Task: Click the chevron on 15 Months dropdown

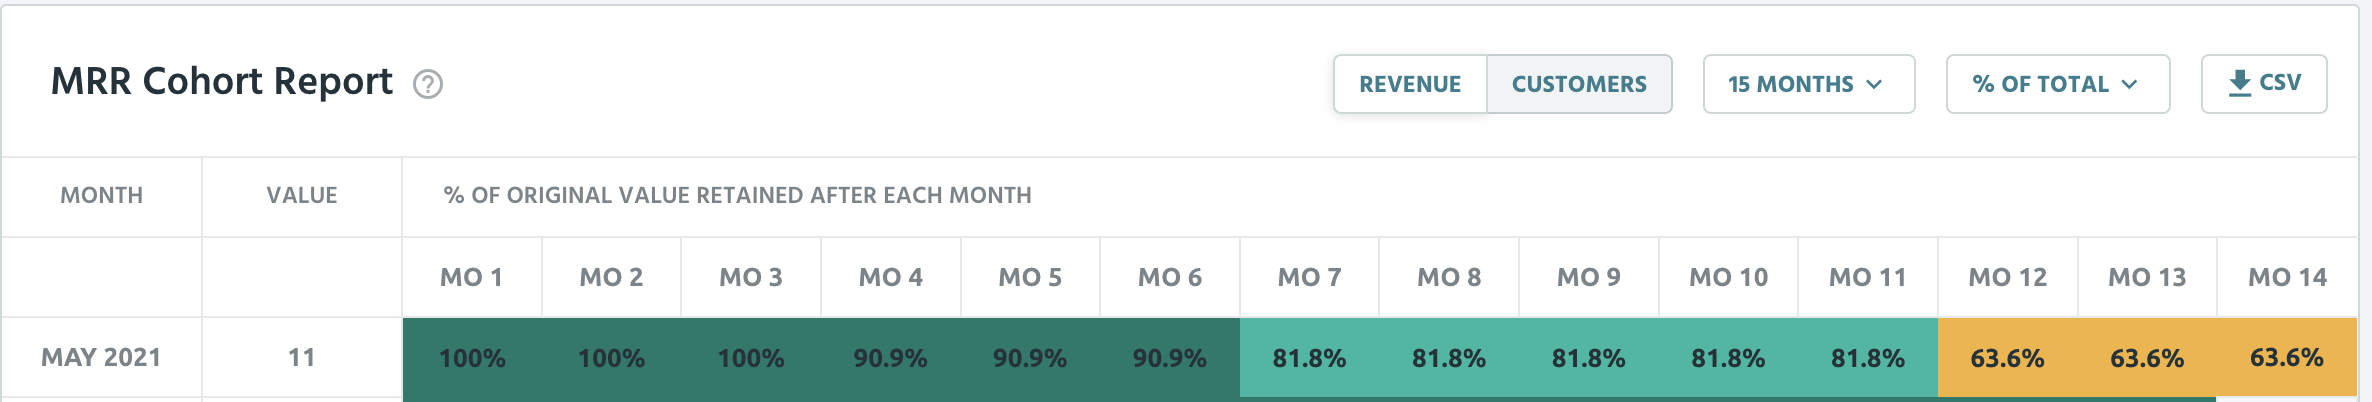Action: pos(1874,84)
